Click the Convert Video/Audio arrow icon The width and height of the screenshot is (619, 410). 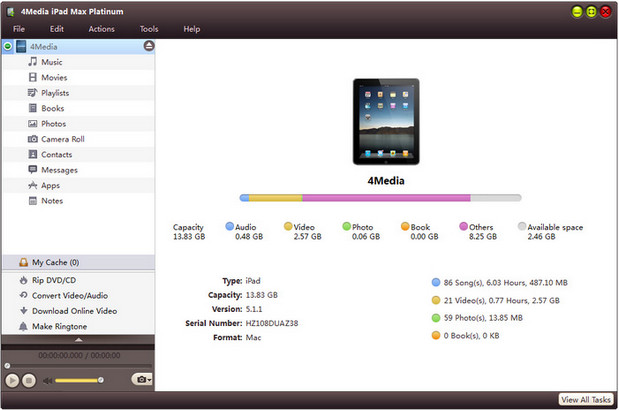tap(24, 295)
